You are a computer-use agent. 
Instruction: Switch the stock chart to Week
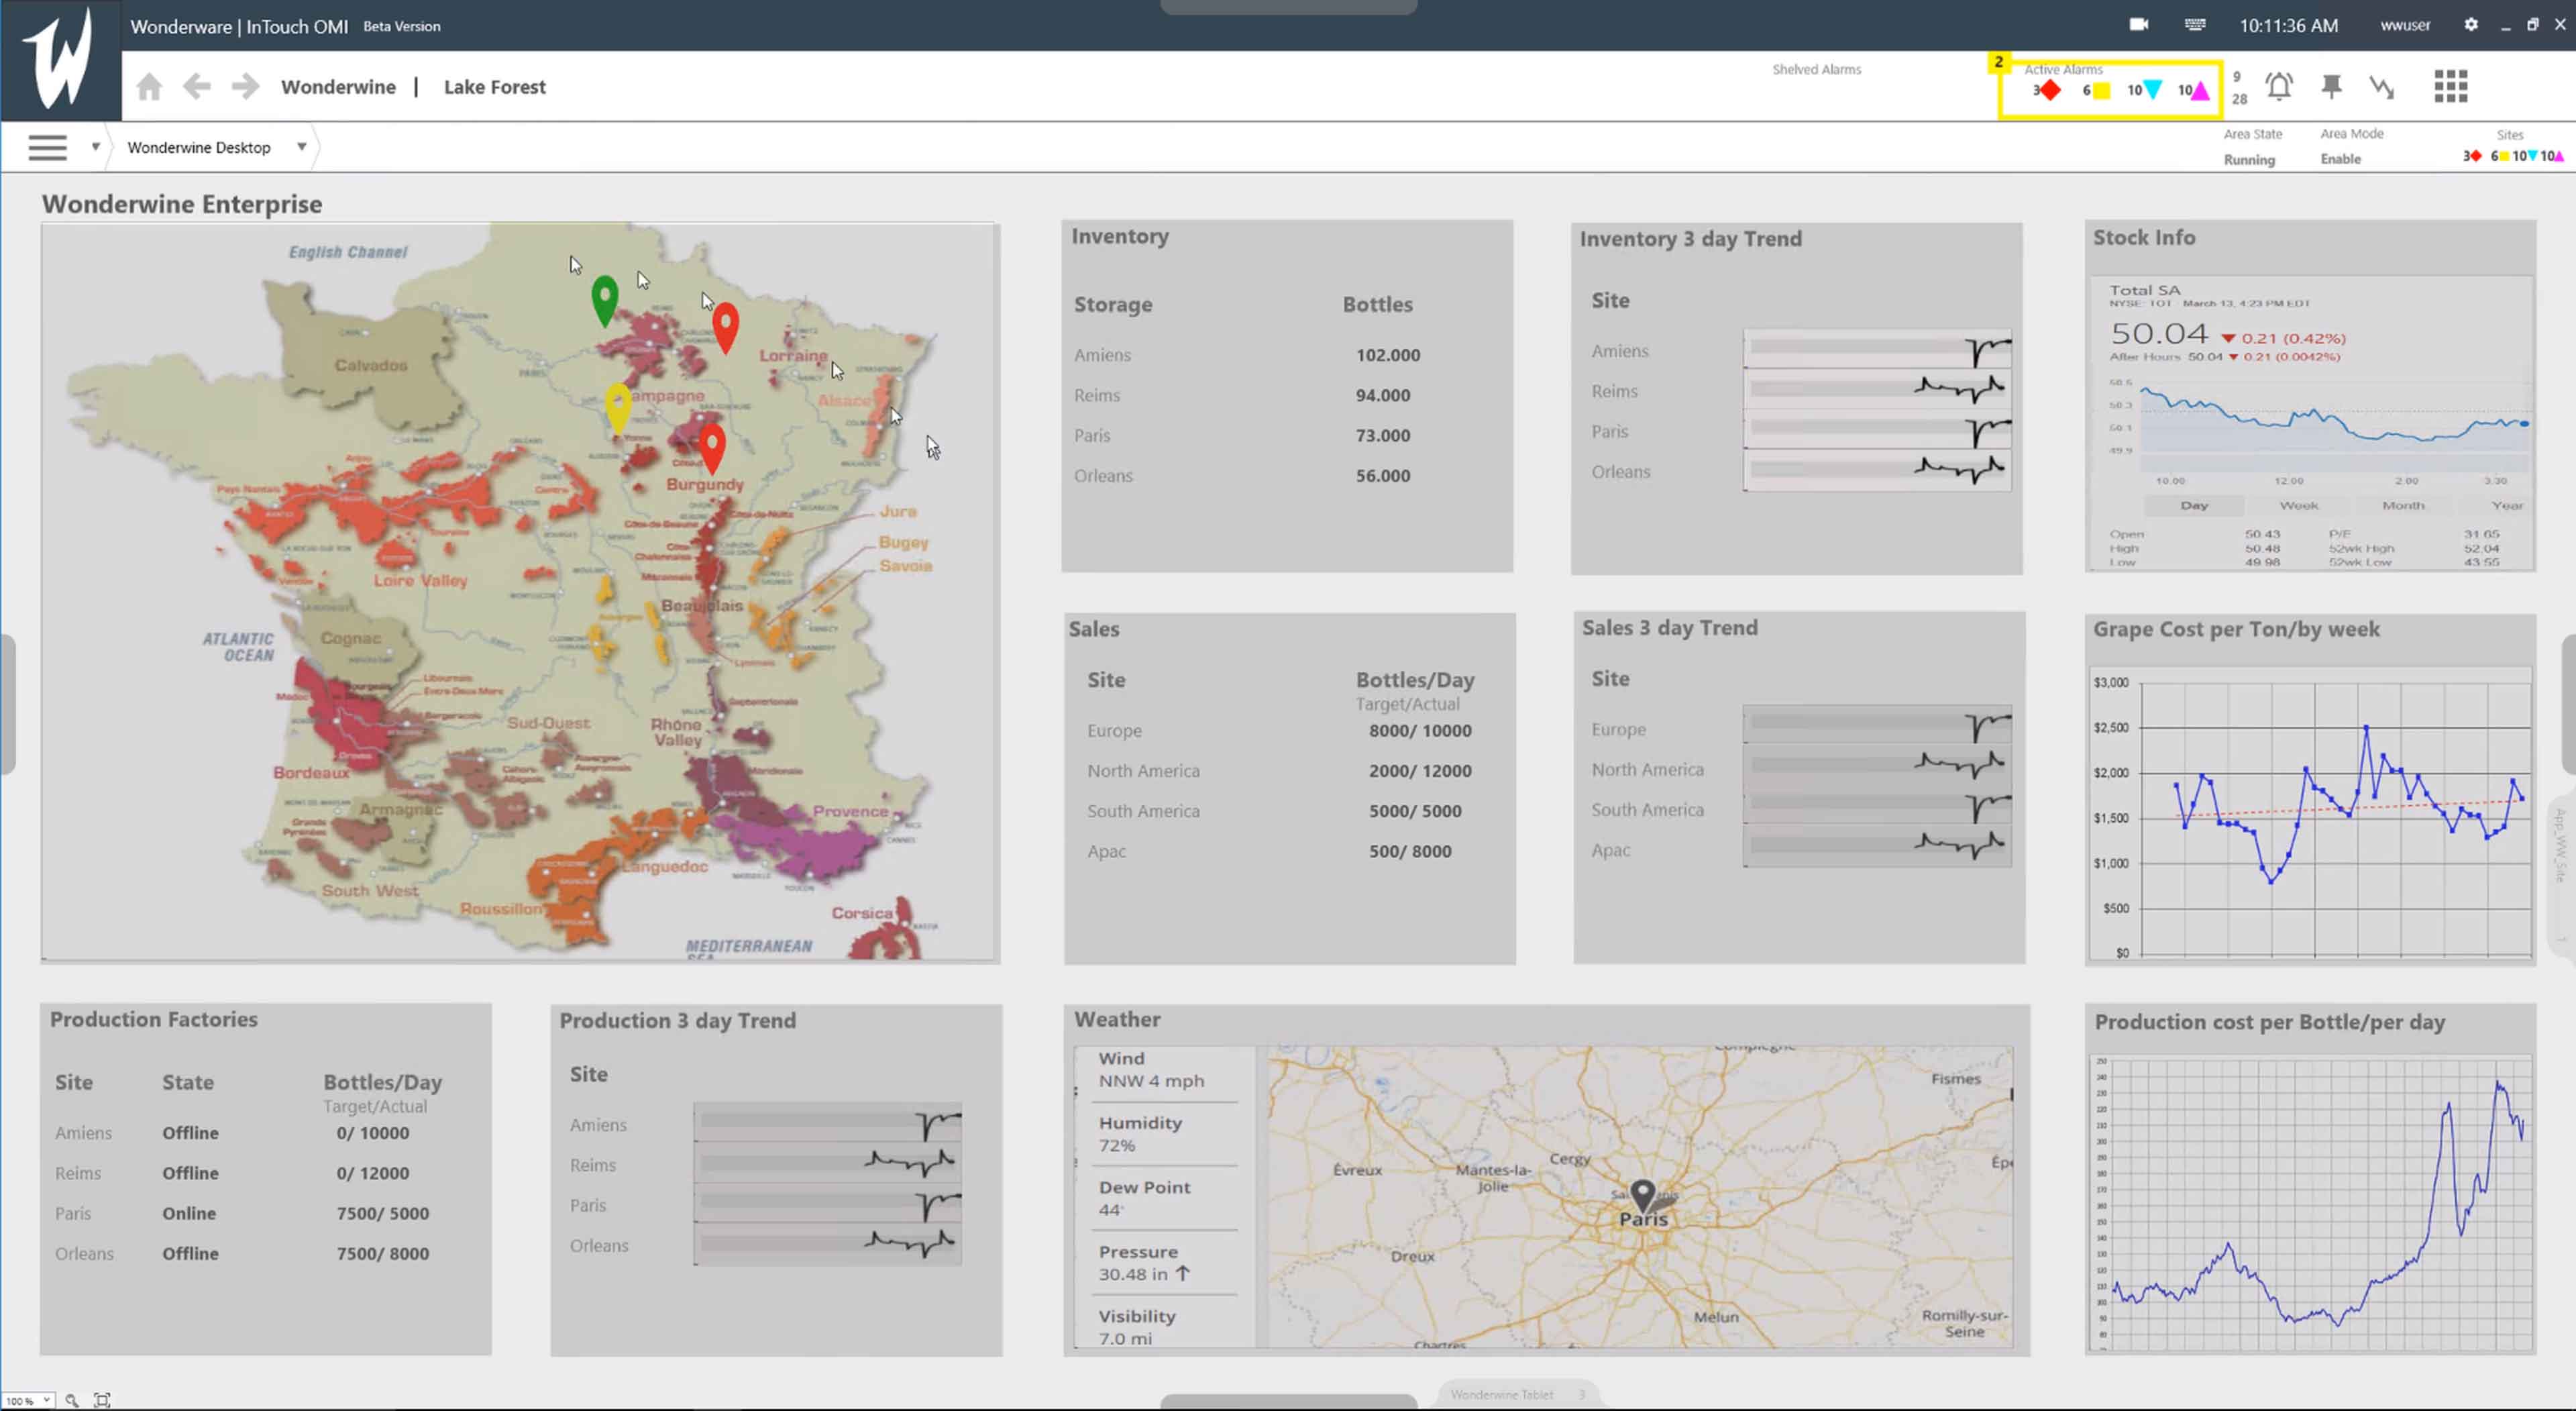tap(2298, 505)
